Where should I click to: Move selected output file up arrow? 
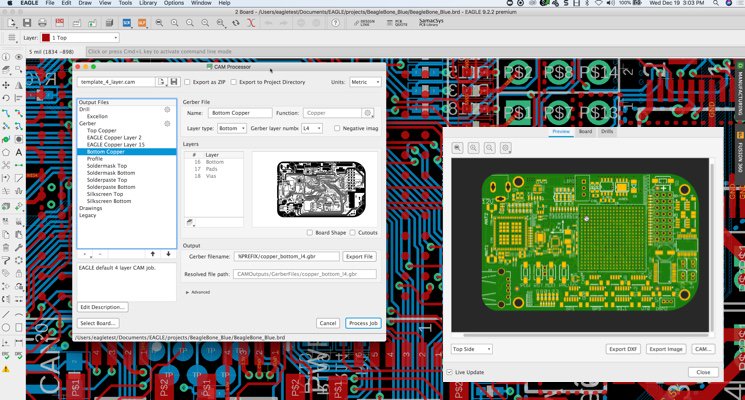point(153,254)
